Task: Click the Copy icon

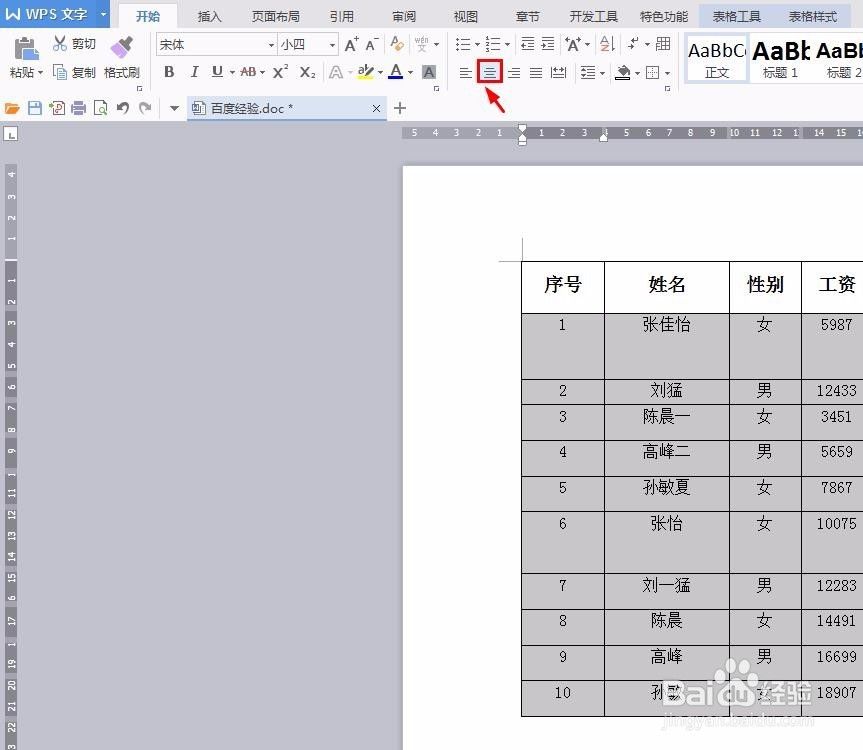Action: pos(59,70)
